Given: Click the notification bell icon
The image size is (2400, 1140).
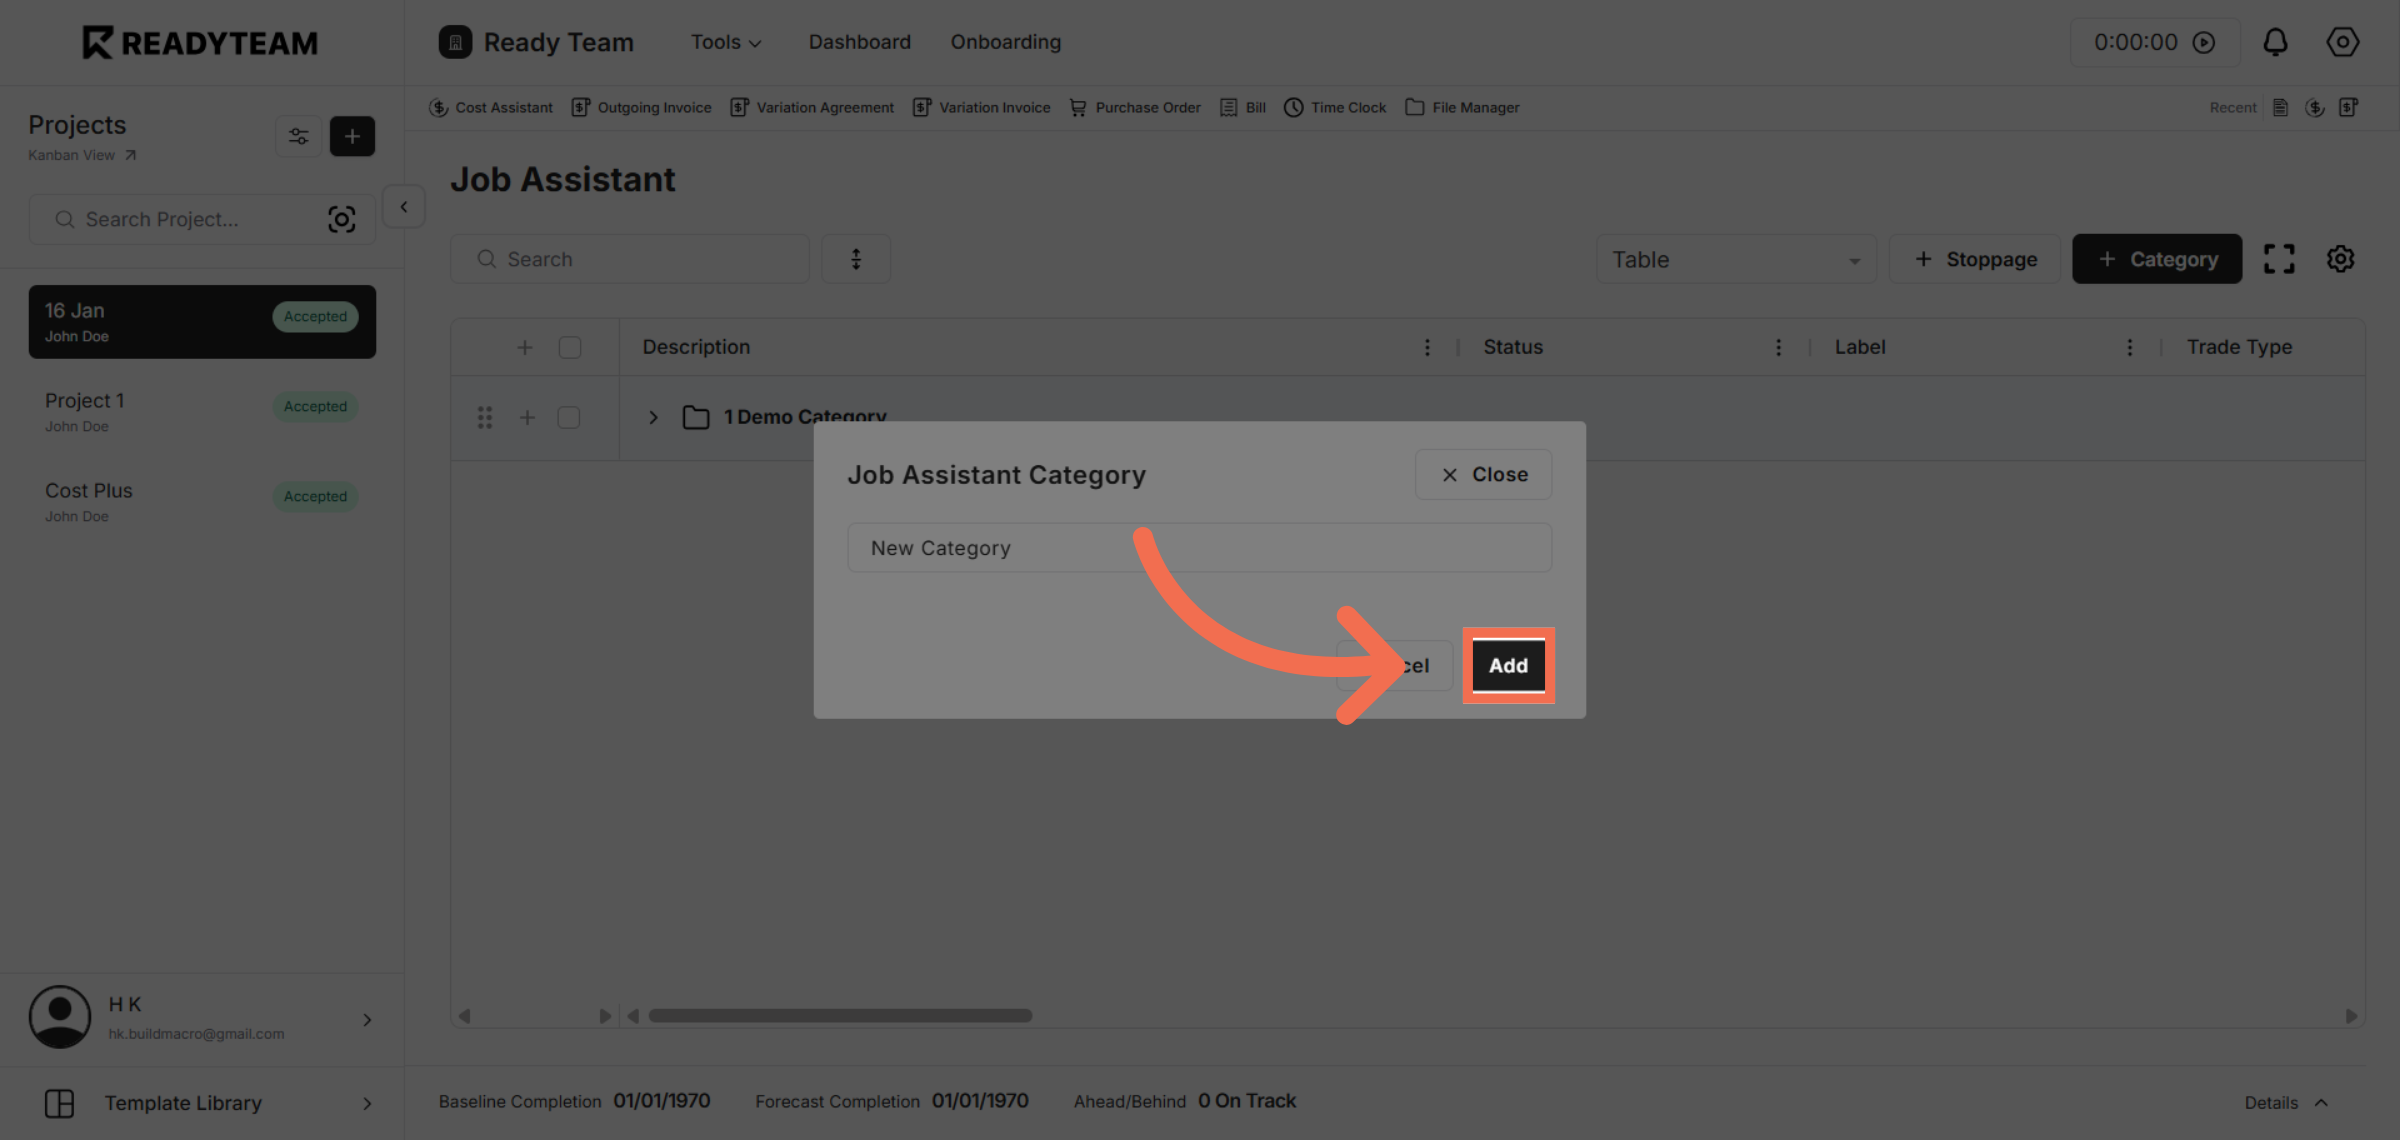Looking at the screenshot, I should tap(2275, 42).
